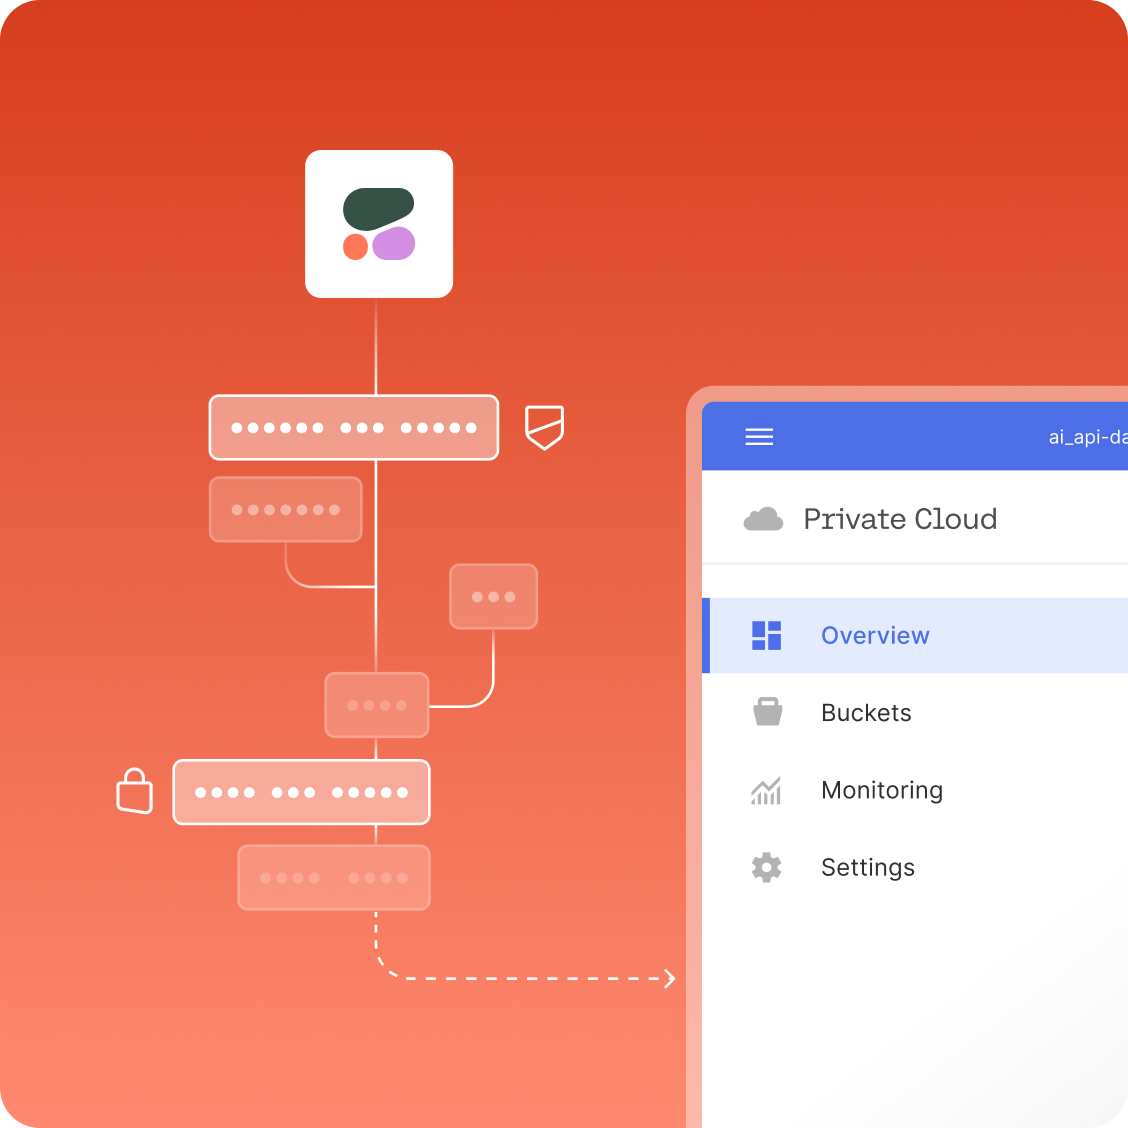Click the app logo tile with colored blobs
The height and width of the screenshot is (1128, 1128).
pyautogui.click(x=379, y=224)
